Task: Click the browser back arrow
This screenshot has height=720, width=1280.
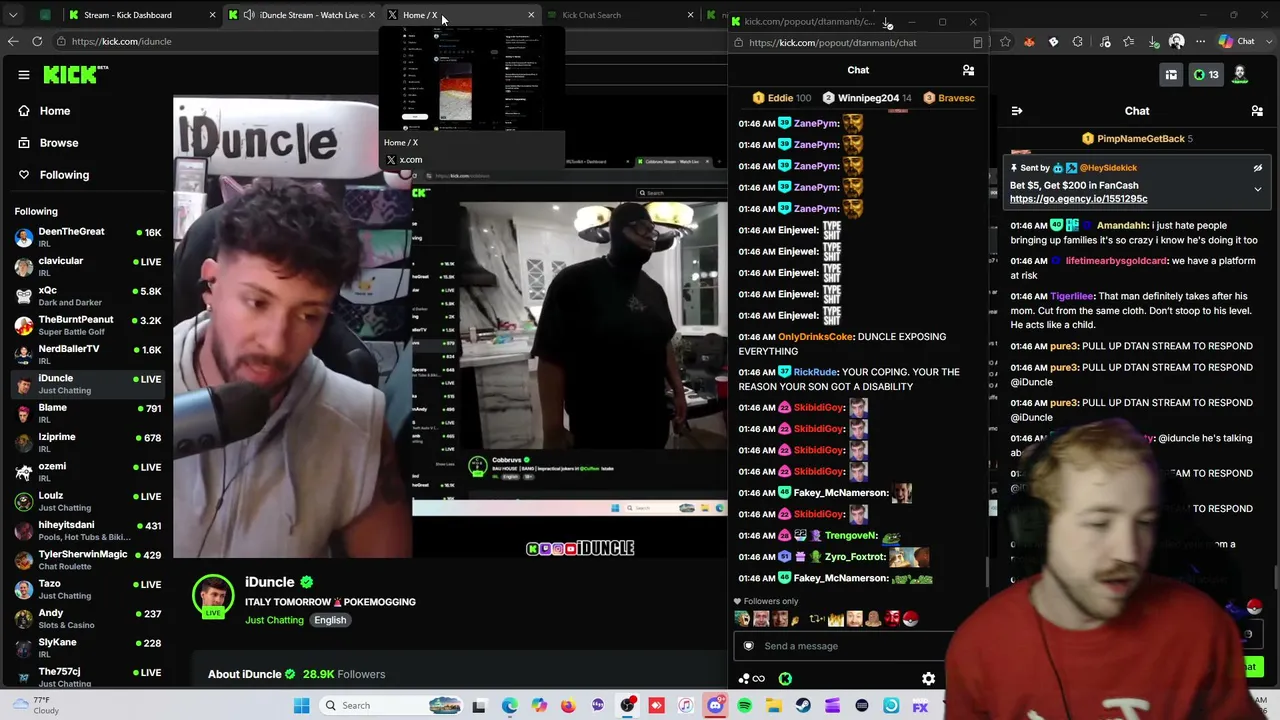Action: [13, 41]
